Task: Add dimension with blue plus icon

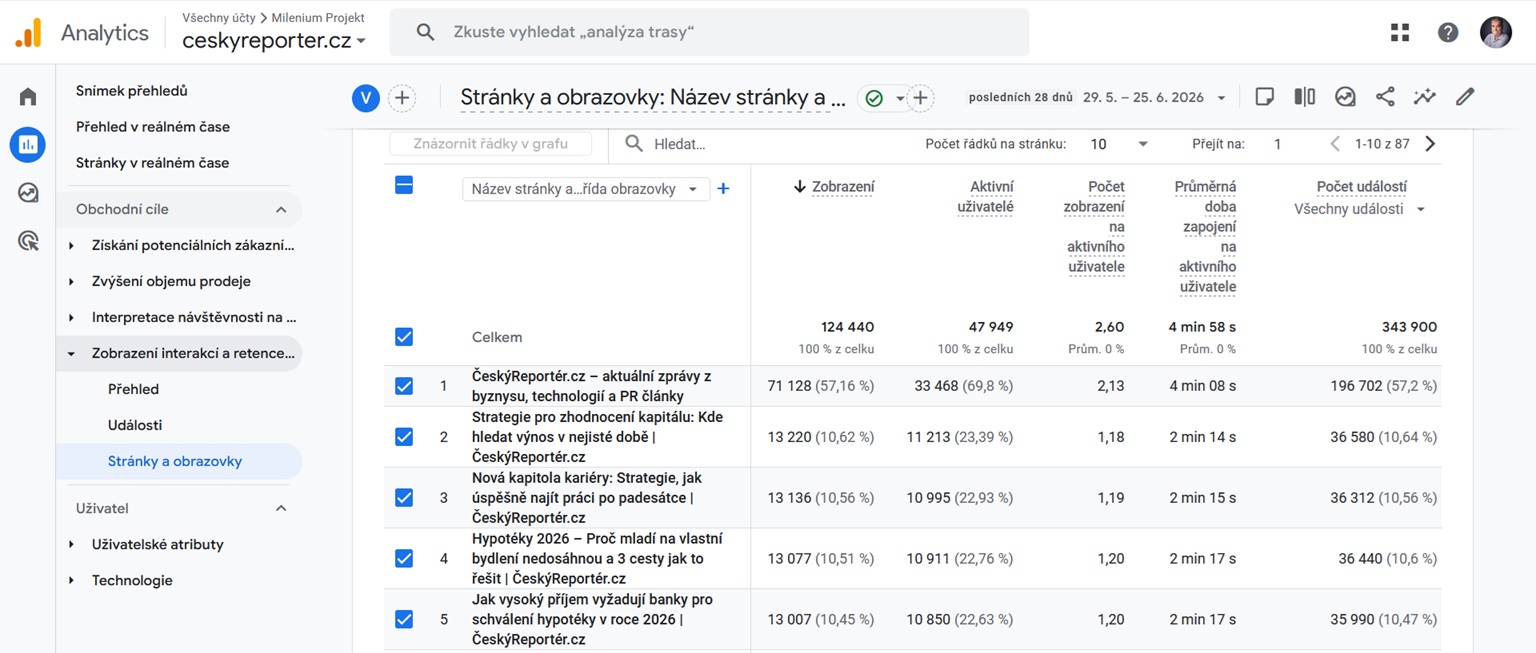Action: point(723,188)
